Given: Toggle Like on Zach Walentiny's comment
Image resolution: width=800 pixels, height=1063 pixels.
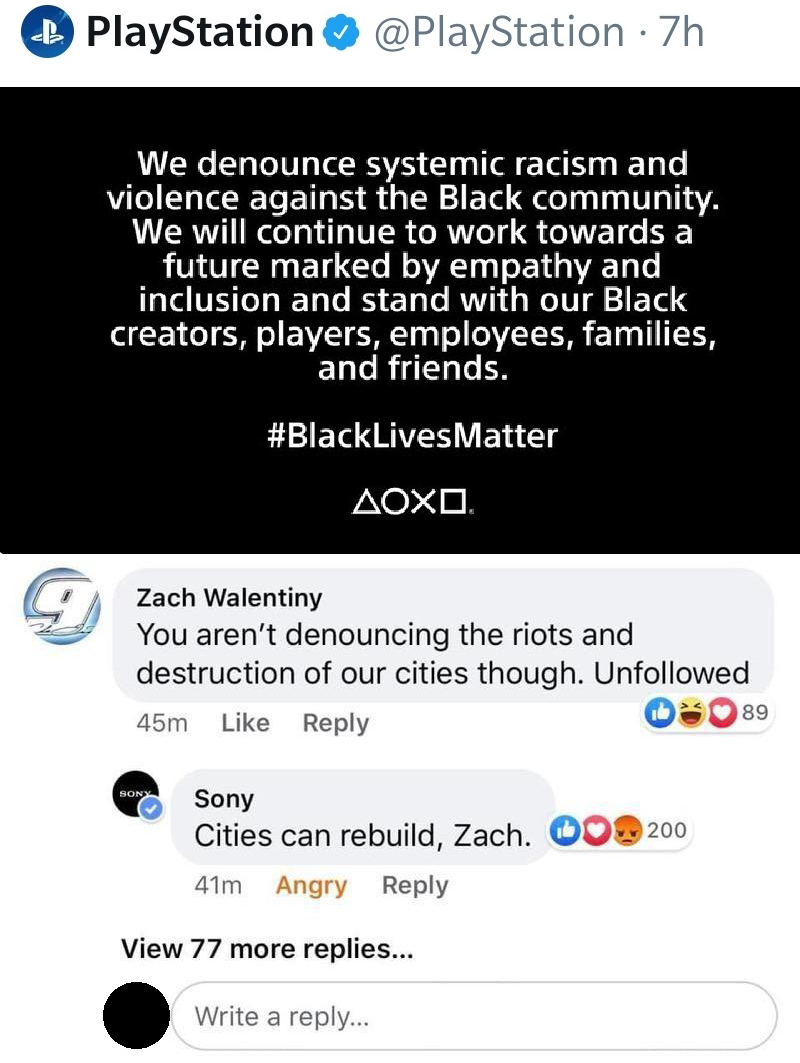Looking at the screenshot, I should pos(245,723).
